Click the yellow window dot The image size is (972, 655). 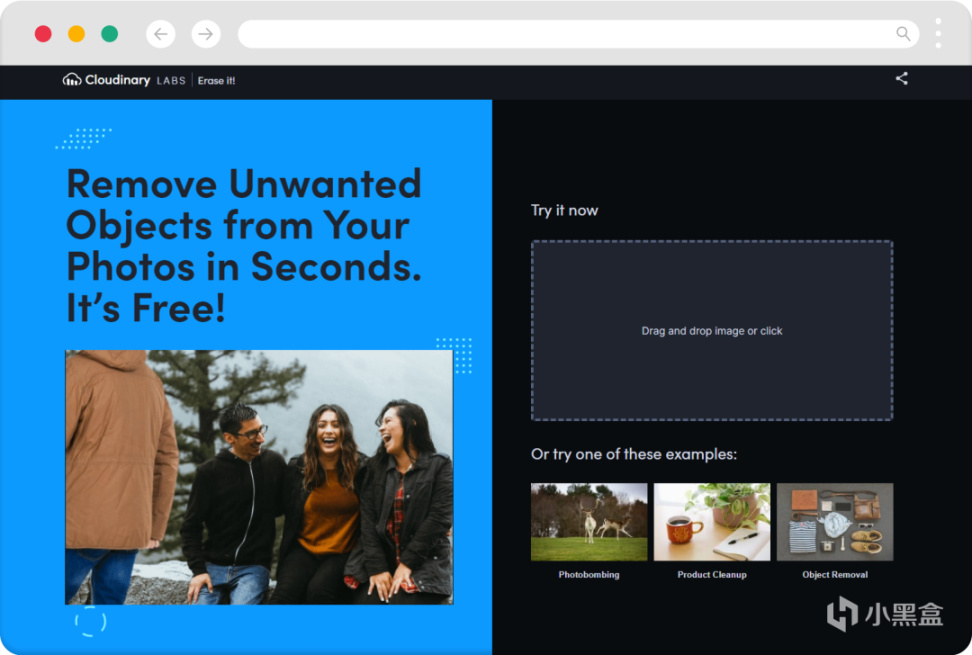pos(76,33)
